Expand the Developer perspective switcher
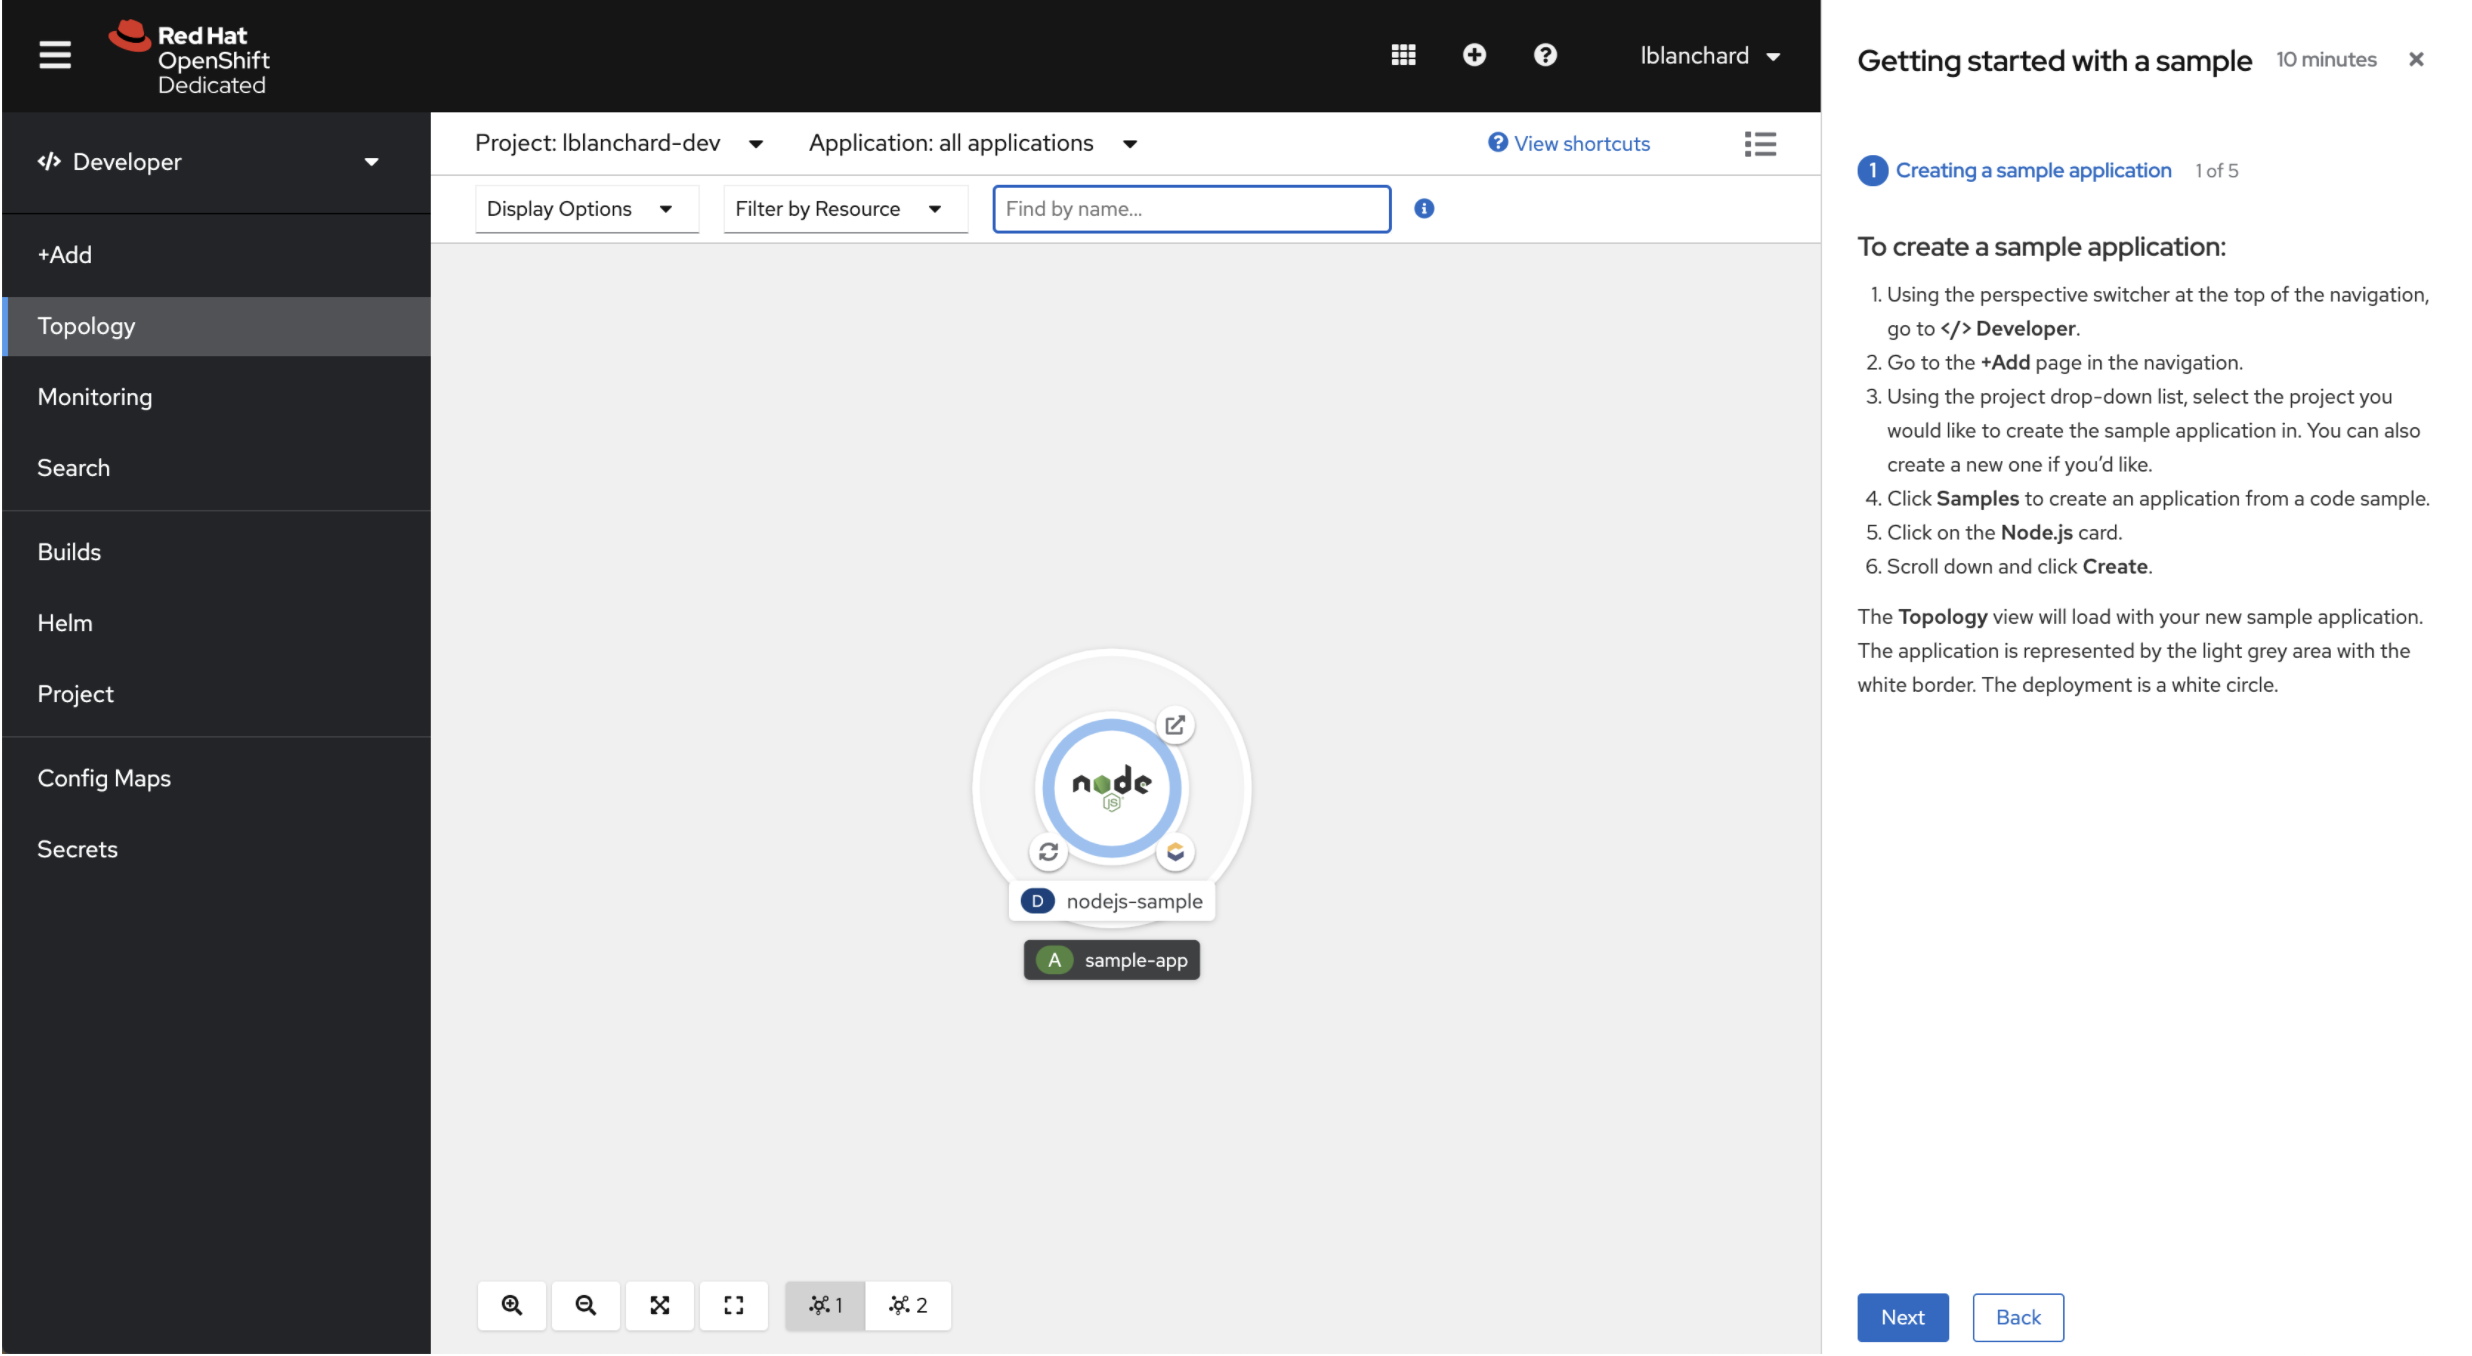This screenshot has width=2472, height=1356. click(209, 162)
